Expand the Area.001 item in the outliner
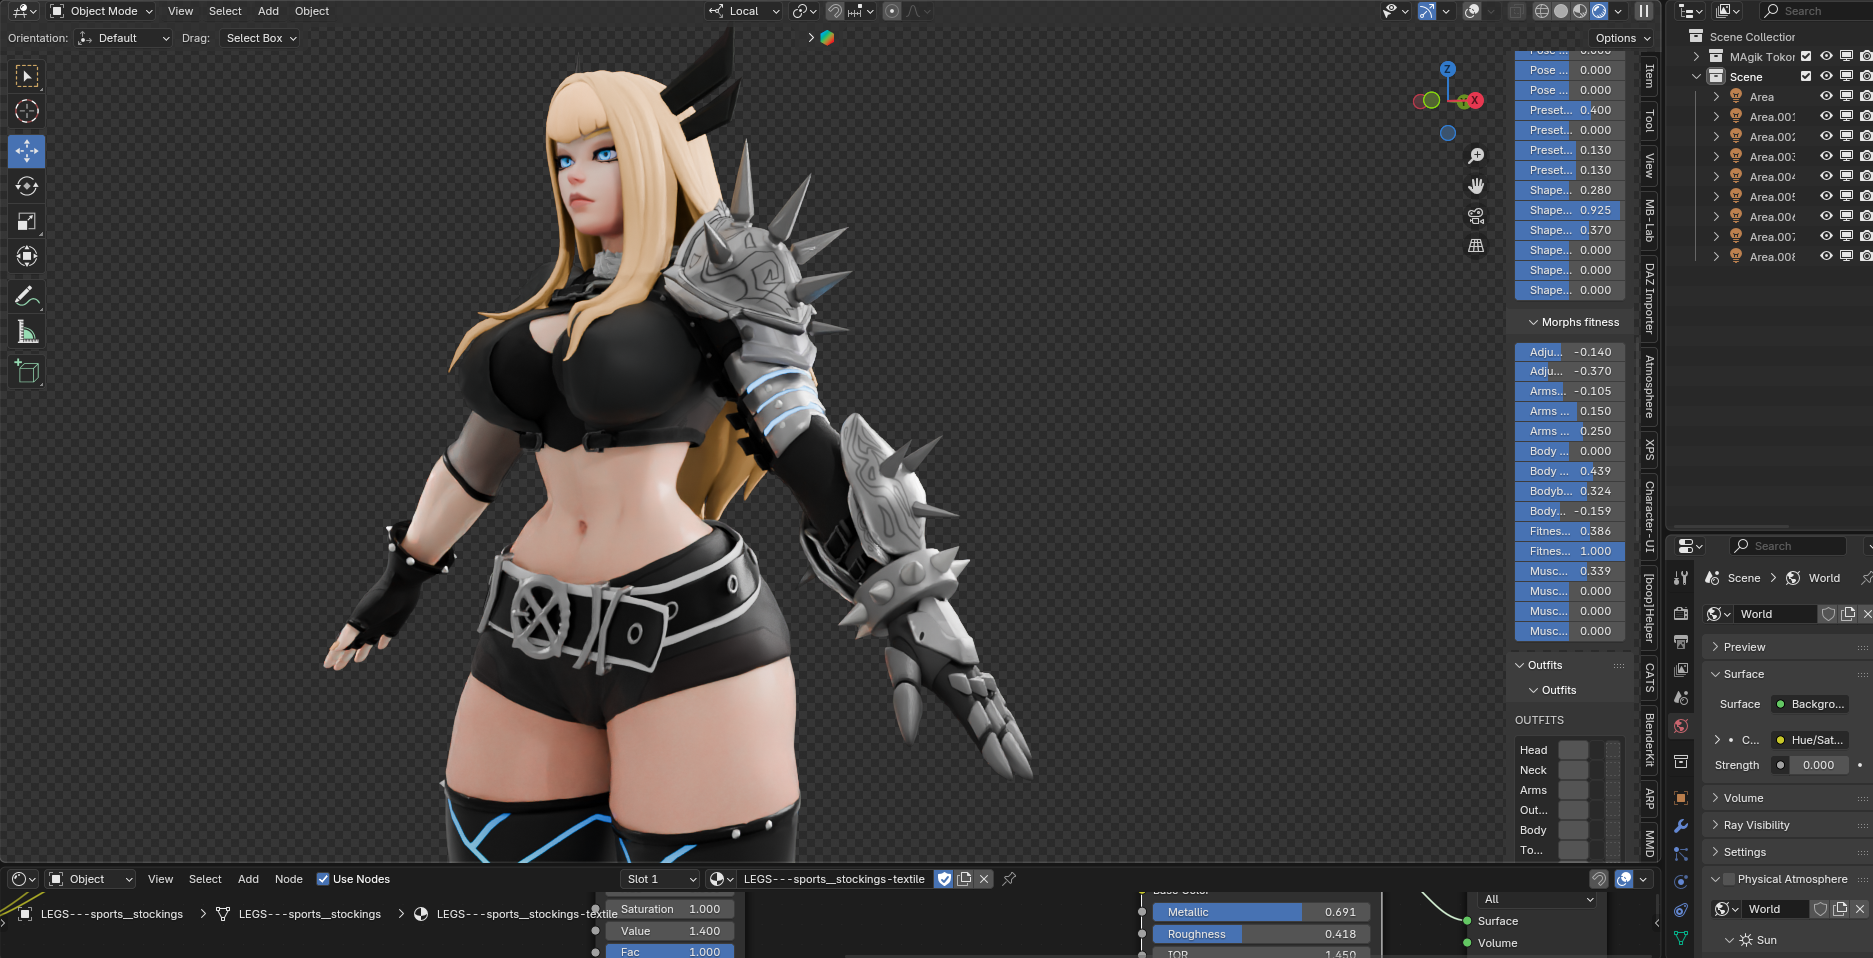Image resolution: width=1873 pixels, height=958 pixels. [1716, 117]
